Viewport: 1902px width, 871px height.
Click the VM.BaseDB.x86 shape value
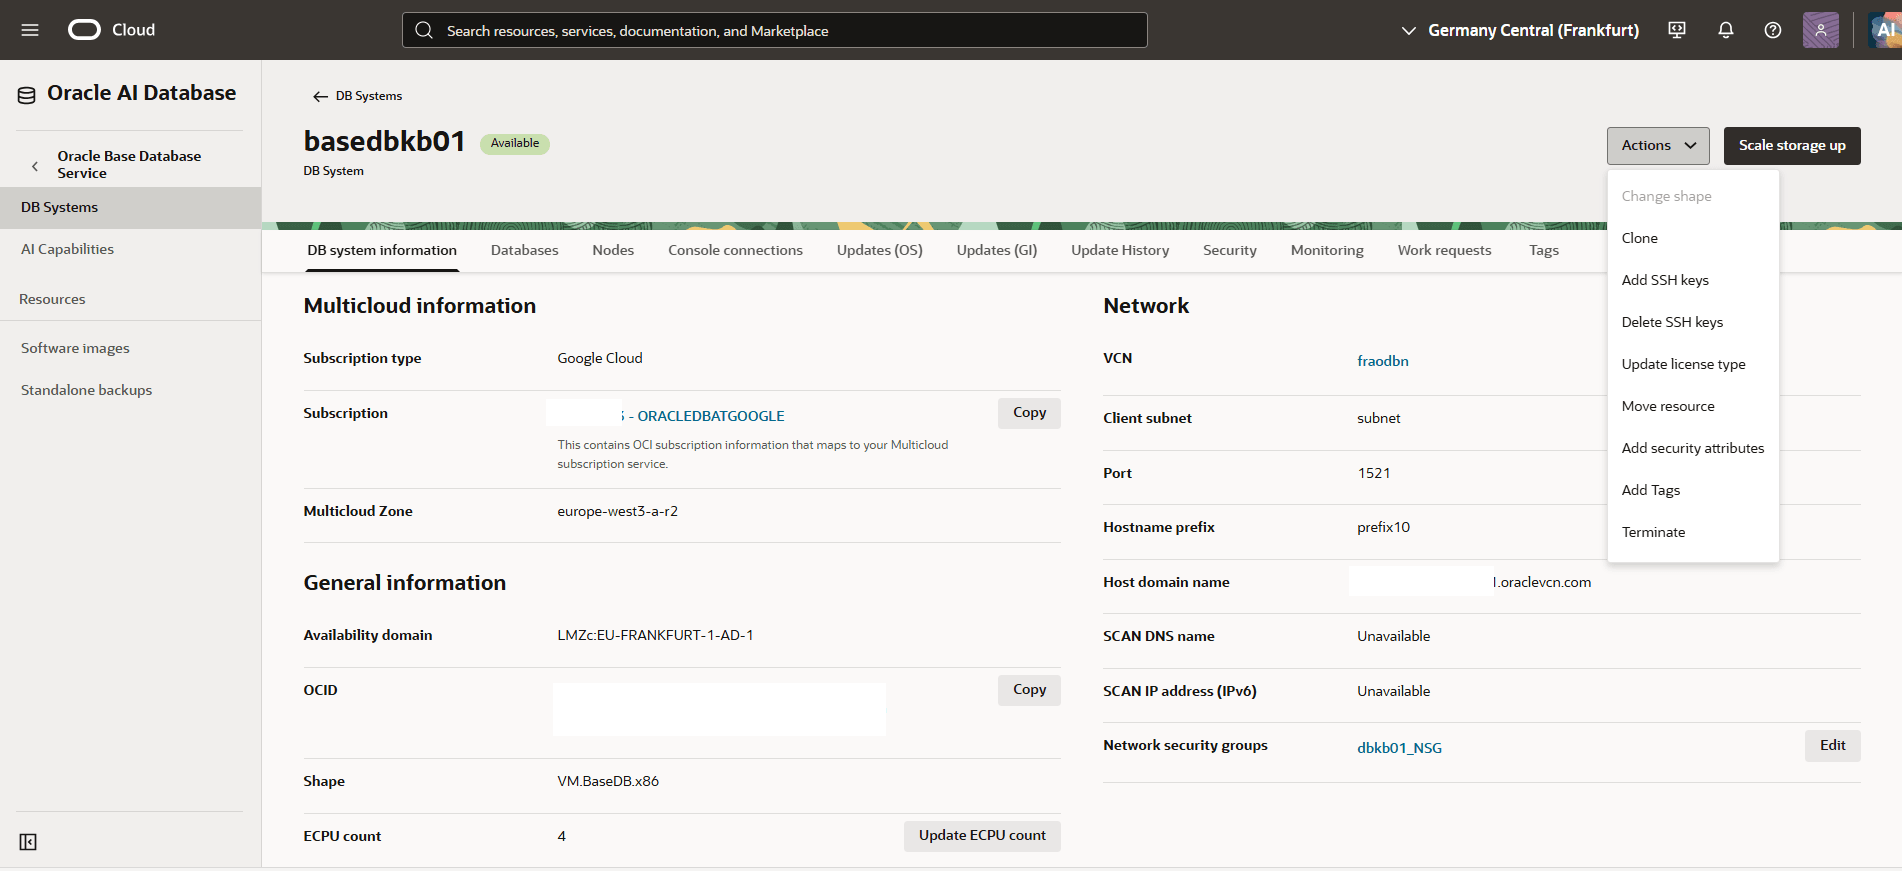point(608,781)
